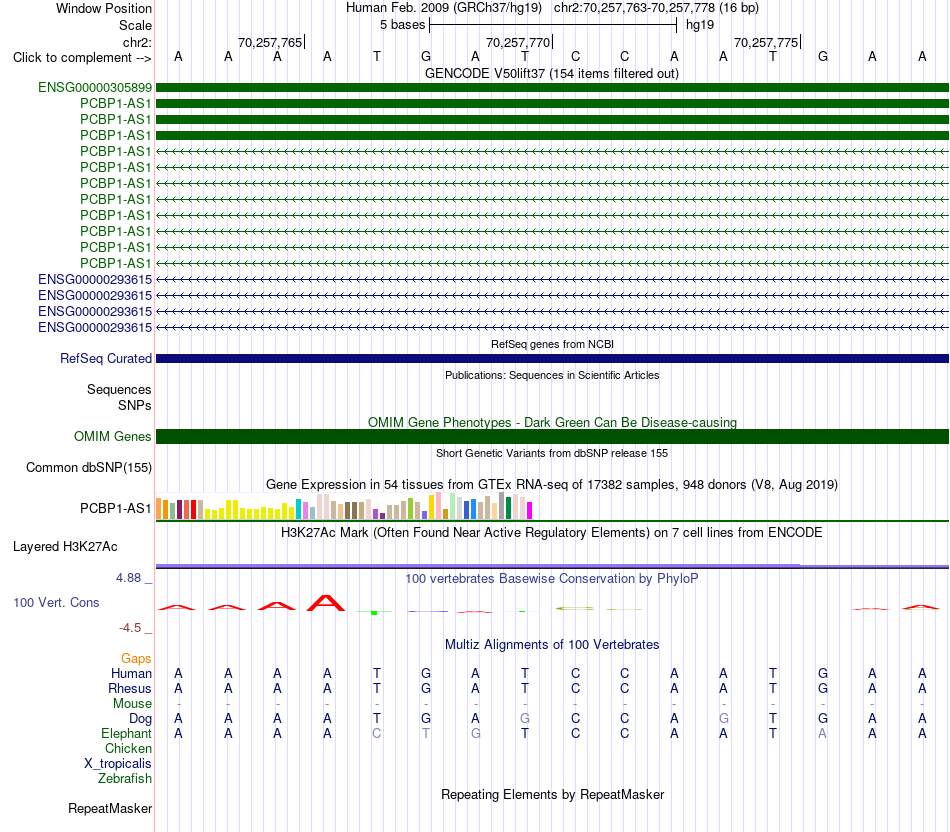Click the dark blue RefSeq Curated bar
This screenshot has height=832, width=950.
coord(552,358)
